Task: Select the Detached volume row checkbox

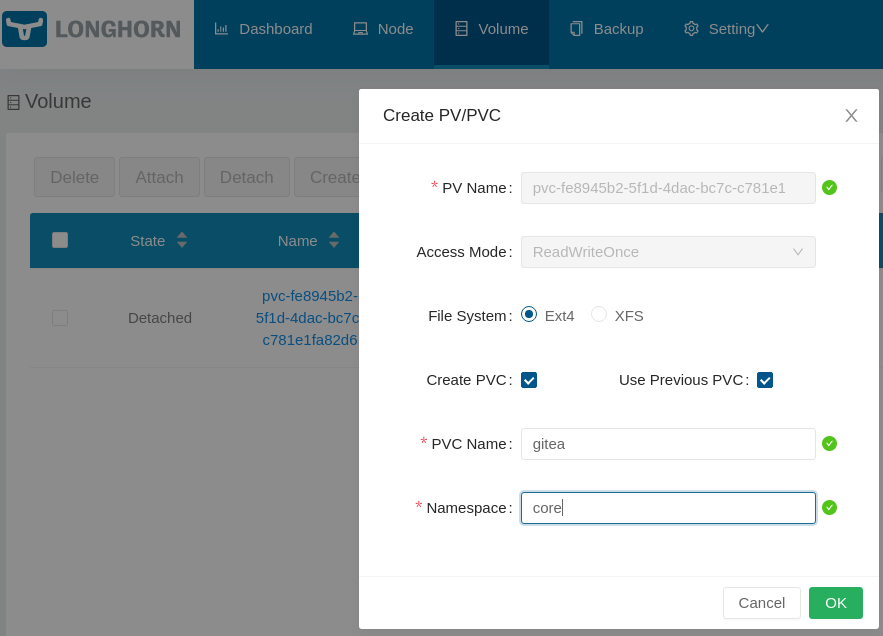Action: click(x=60, y=318)
